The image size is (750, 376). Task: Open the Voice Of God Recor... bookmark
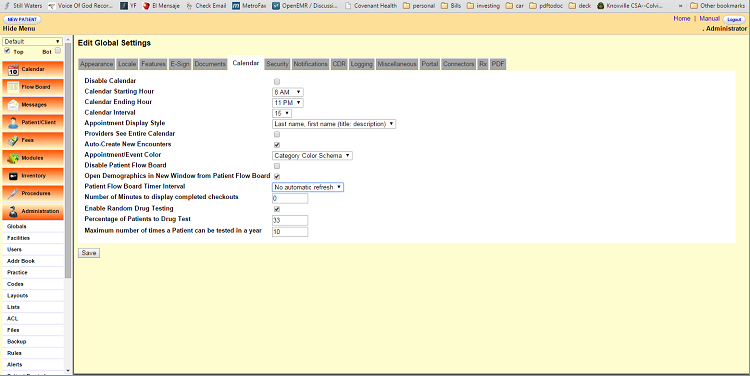point(80,6)
